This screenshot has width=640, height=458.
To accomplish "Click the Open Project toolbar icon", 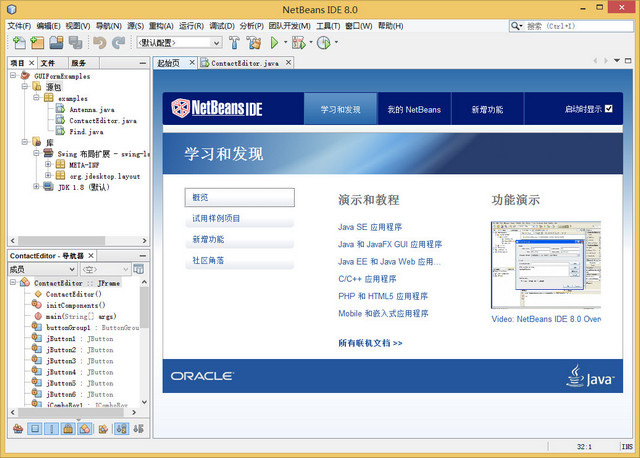I will 57,43.
